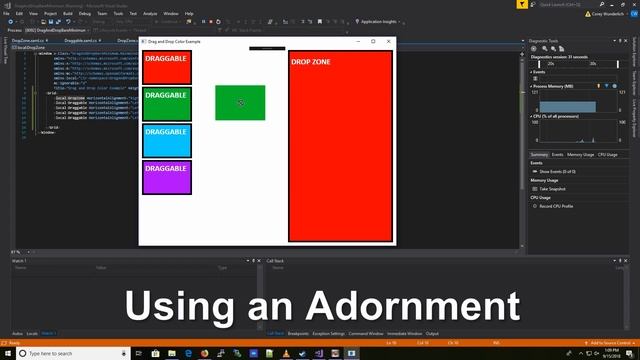Open the Debug menu
Screen dimensions: 640x360
click(84, 13)
